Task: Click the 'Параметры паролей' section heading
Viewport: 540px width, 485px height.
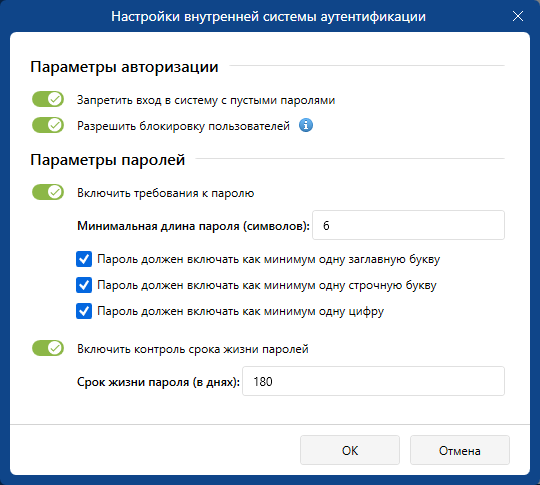Action: (x=108, y=160)
